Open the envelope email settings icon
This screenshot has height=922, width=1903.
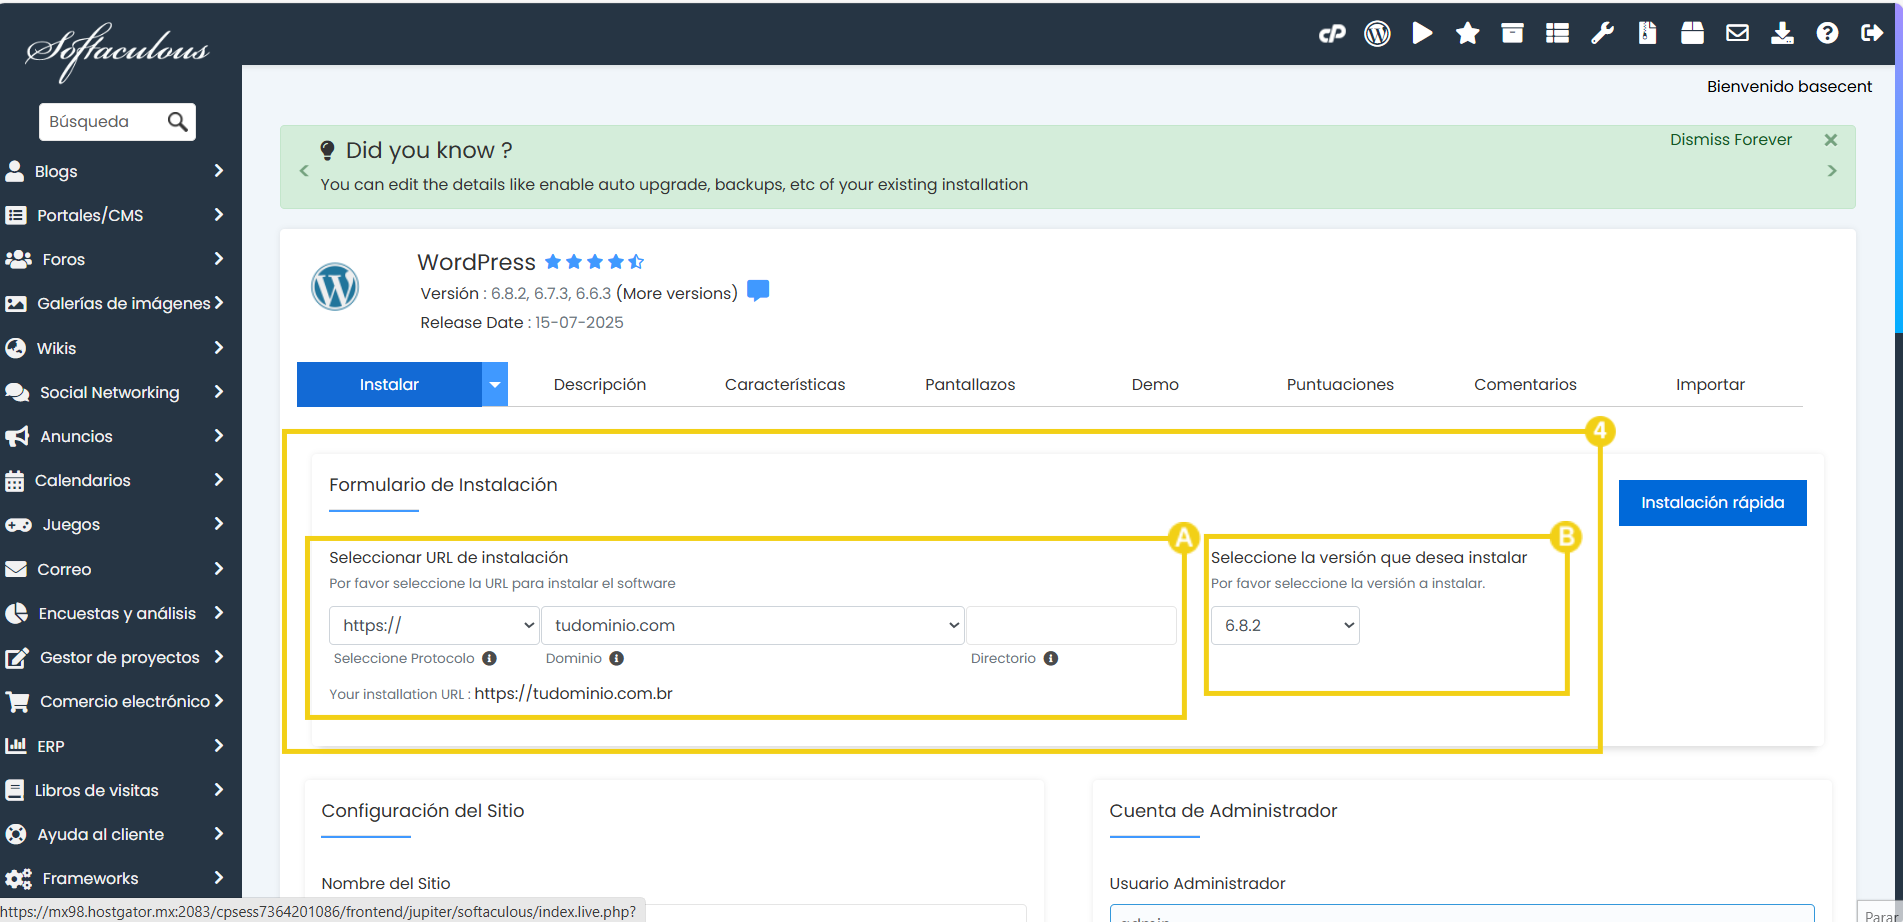1737,33
